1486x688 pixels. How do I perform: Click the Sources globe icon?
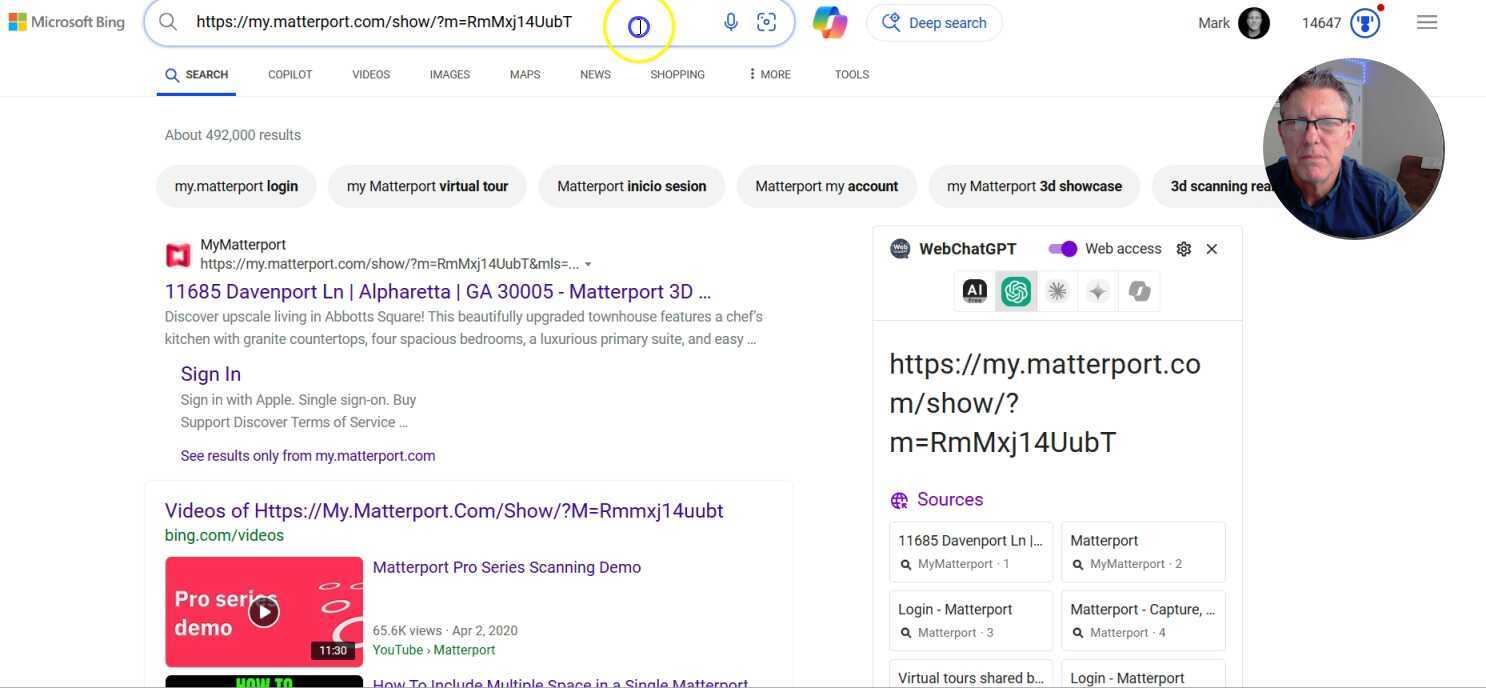pos(899,501)
